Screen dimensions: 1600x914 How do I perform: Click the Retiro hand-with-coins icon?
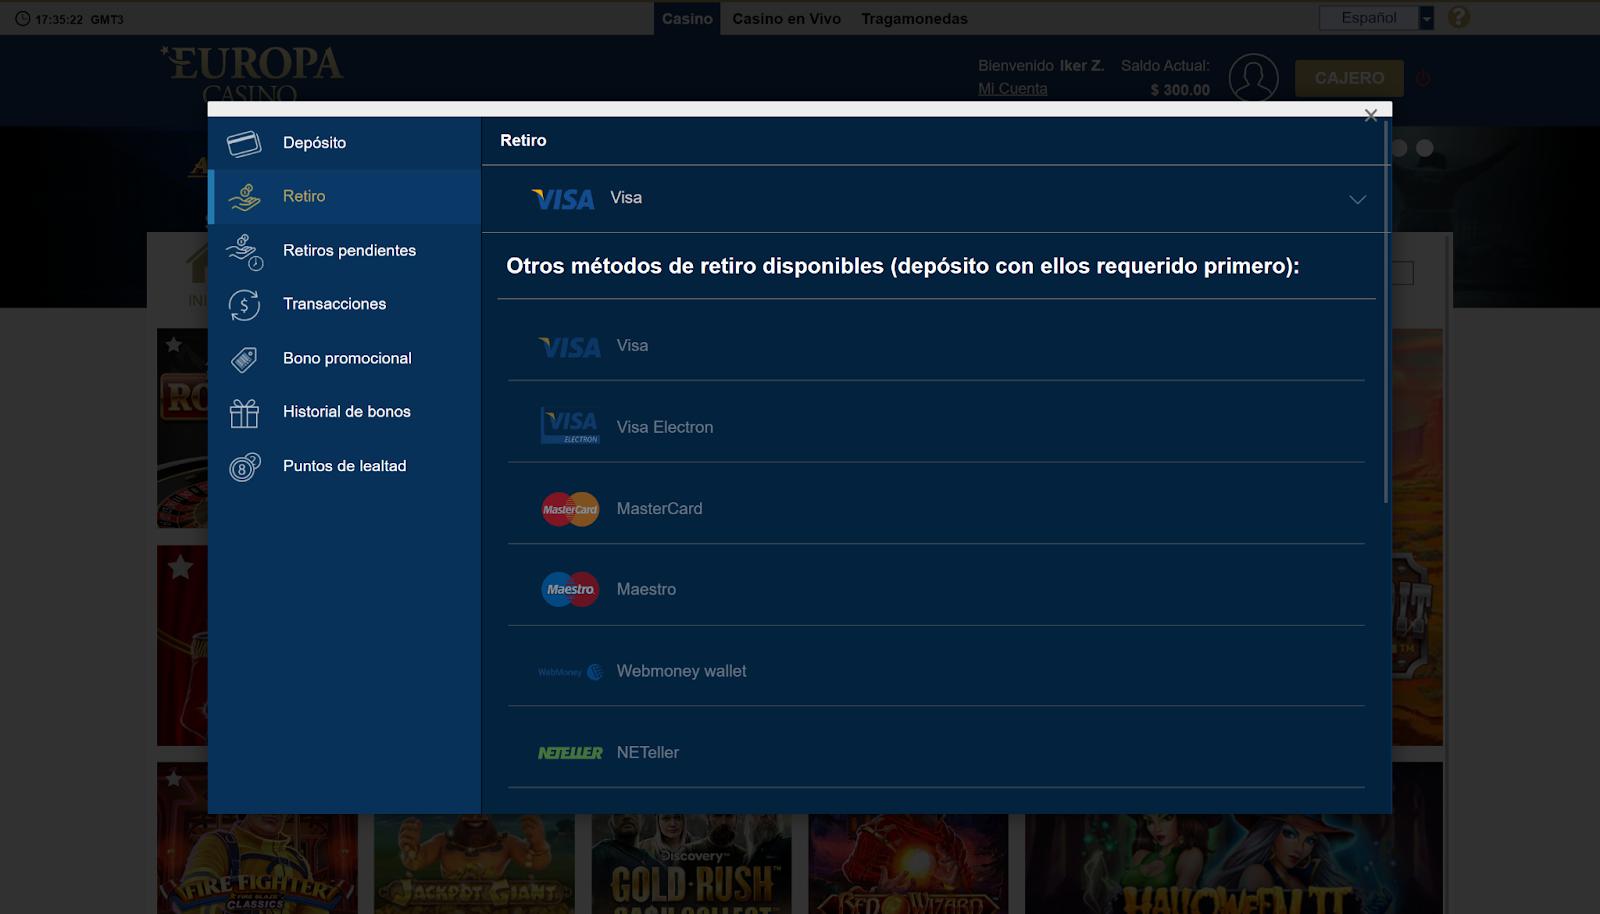244,197
